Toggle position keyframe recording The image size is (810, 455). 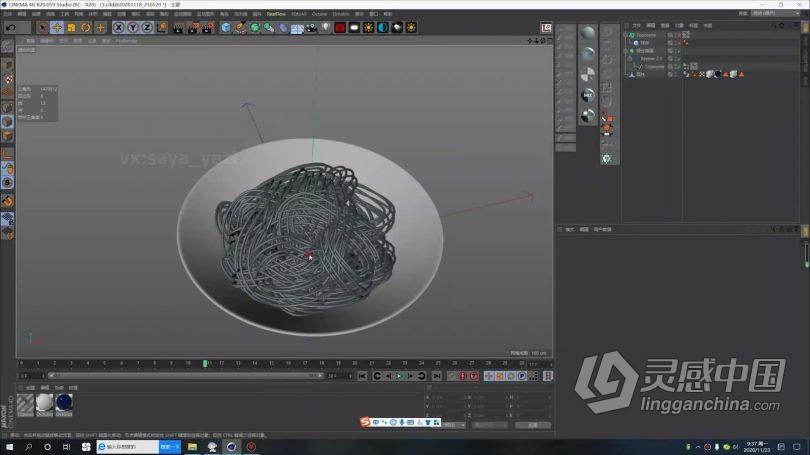[489, 376]
